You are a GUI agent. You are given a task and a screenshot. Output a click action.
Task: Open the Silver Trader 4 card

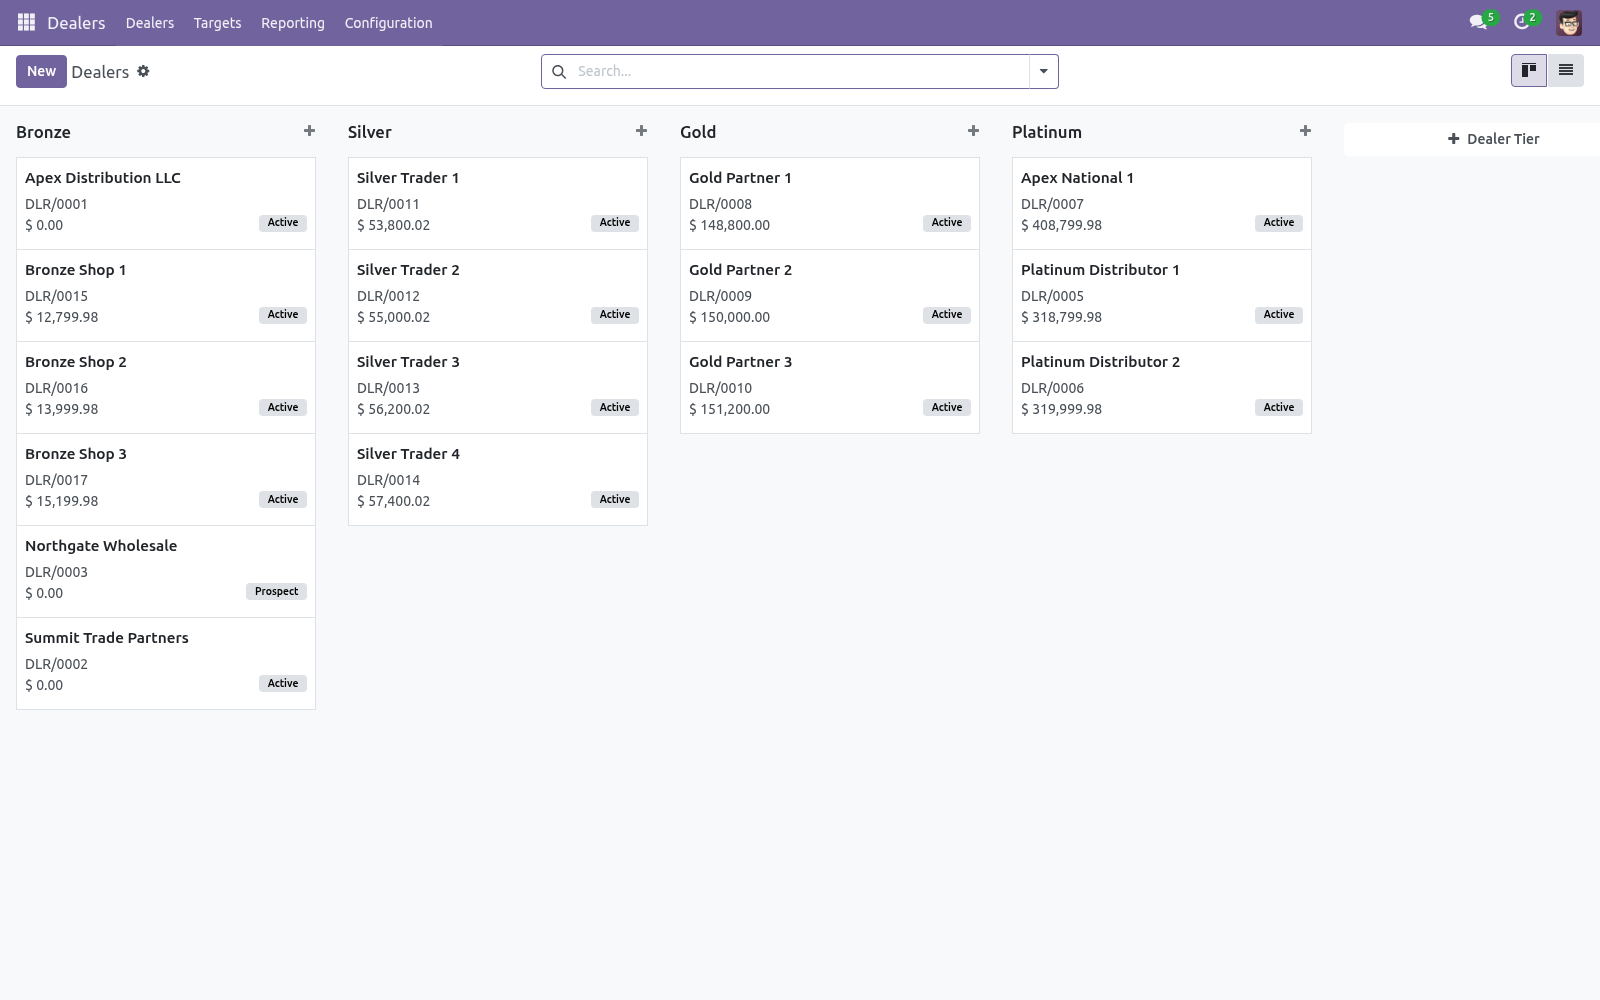(x=498, y=479)
